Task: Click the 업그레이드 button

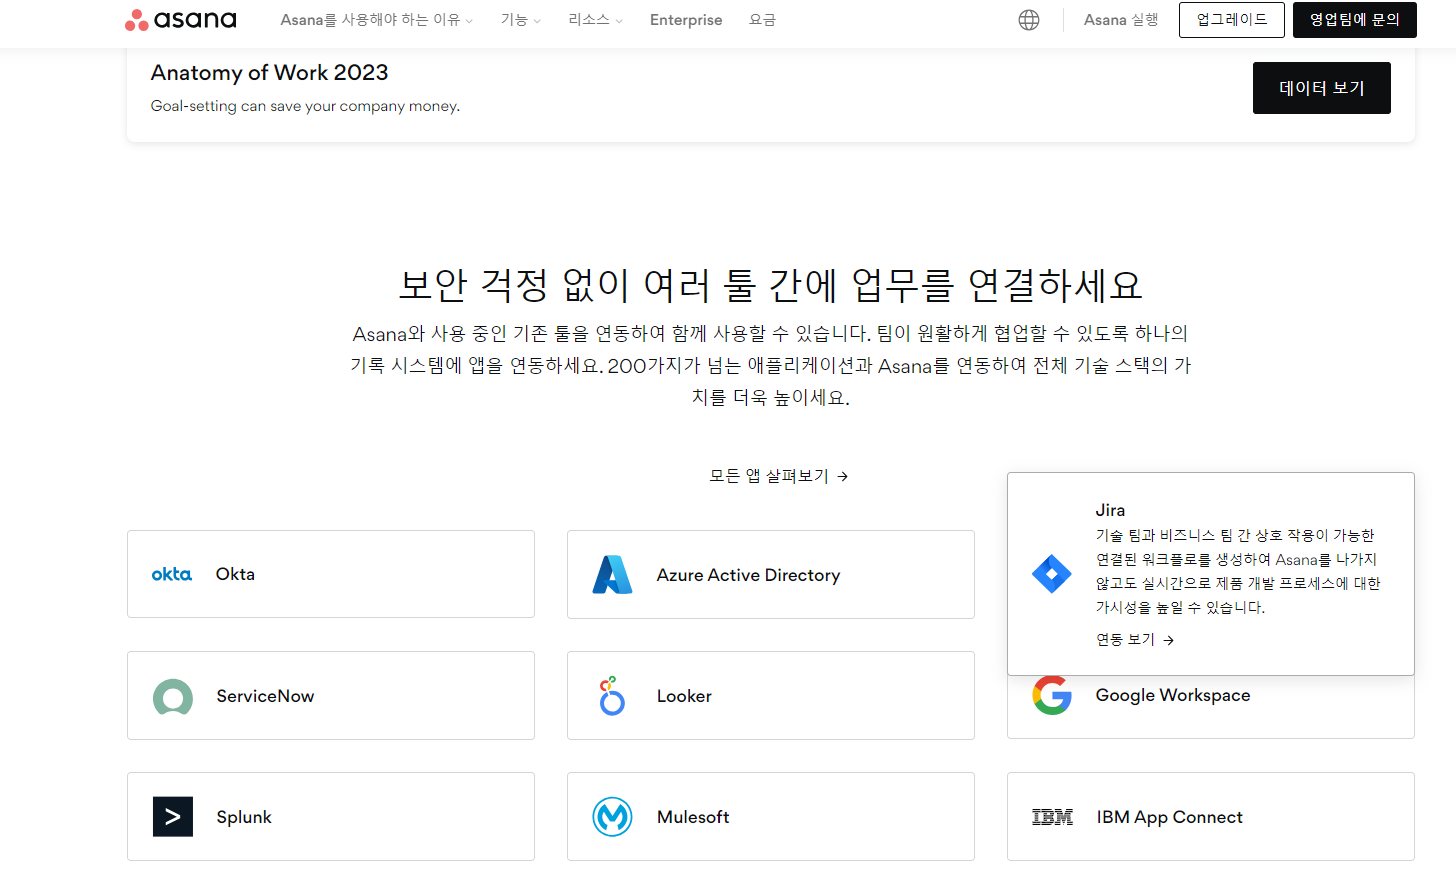Action: click(x=1232, y=20)
